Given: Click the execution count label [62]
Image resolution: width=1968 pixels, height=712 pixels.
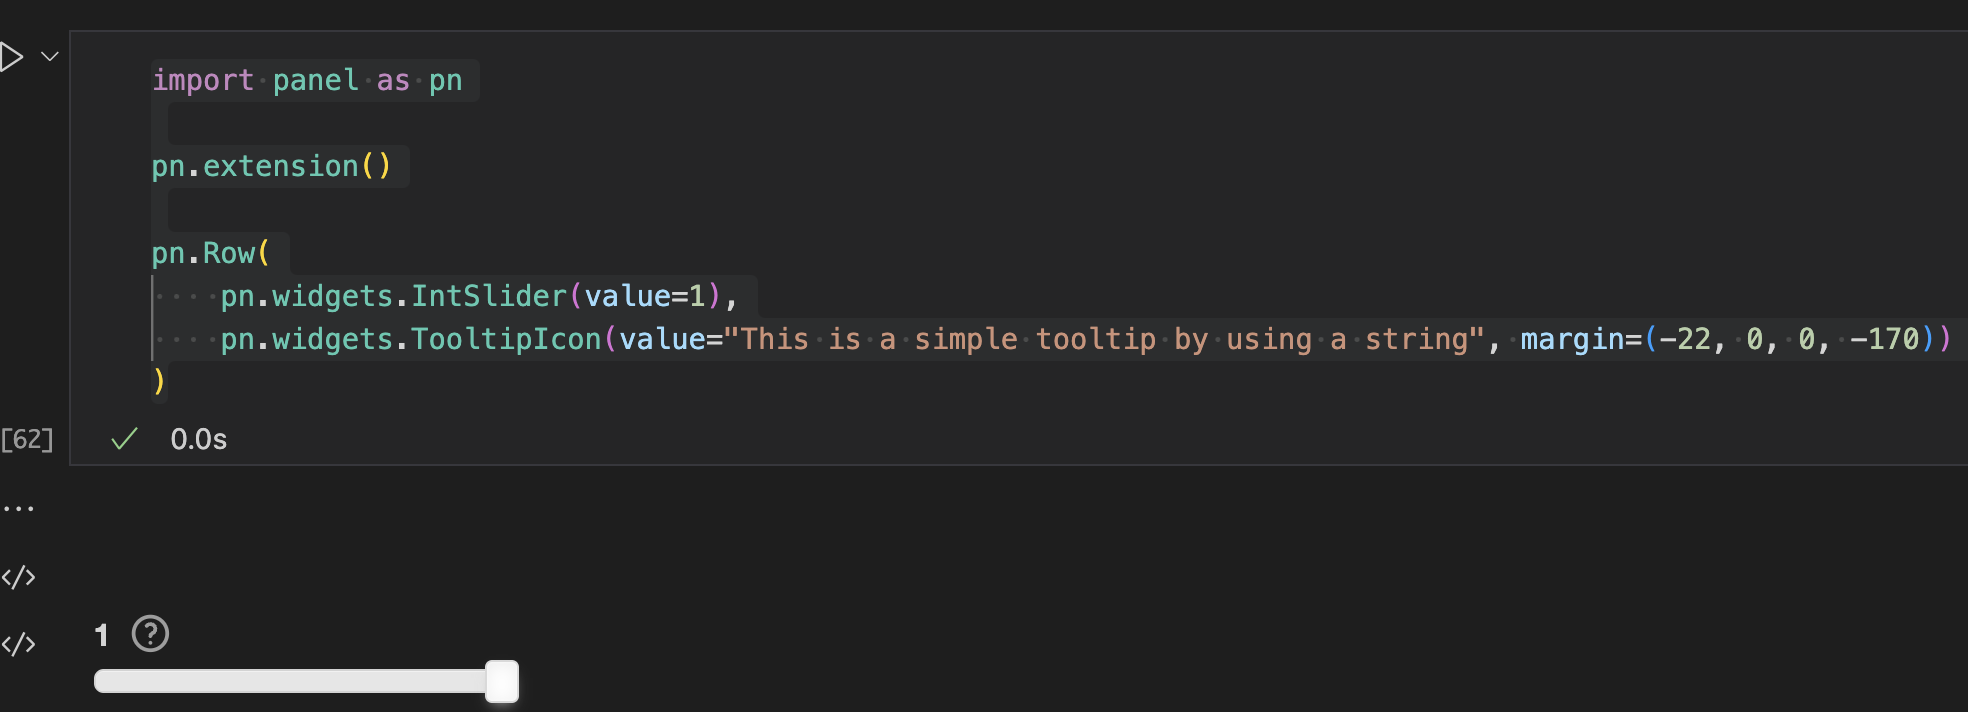Looking at the screenshot, I should tap(28, 439).
